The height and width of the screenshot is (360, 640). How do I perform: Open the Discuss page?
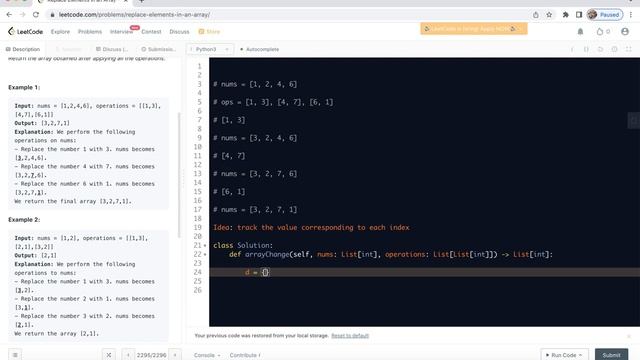tap(179, 31)
